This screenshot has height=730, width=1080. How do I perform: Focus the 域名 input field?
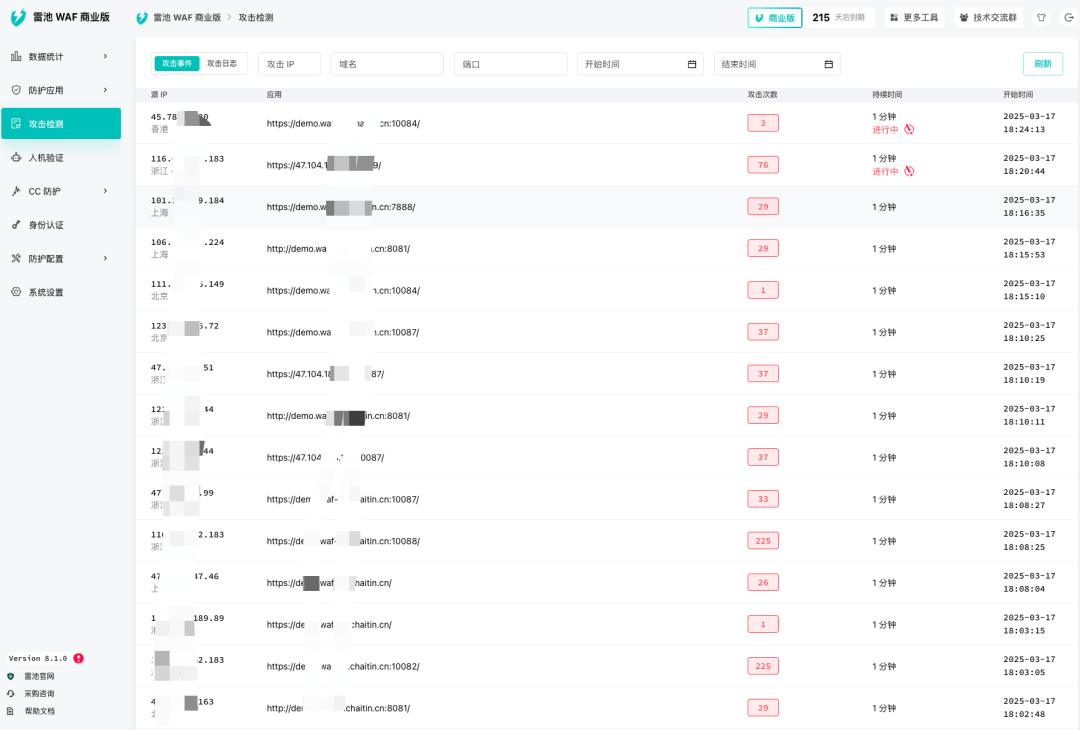tap(387, 64)
